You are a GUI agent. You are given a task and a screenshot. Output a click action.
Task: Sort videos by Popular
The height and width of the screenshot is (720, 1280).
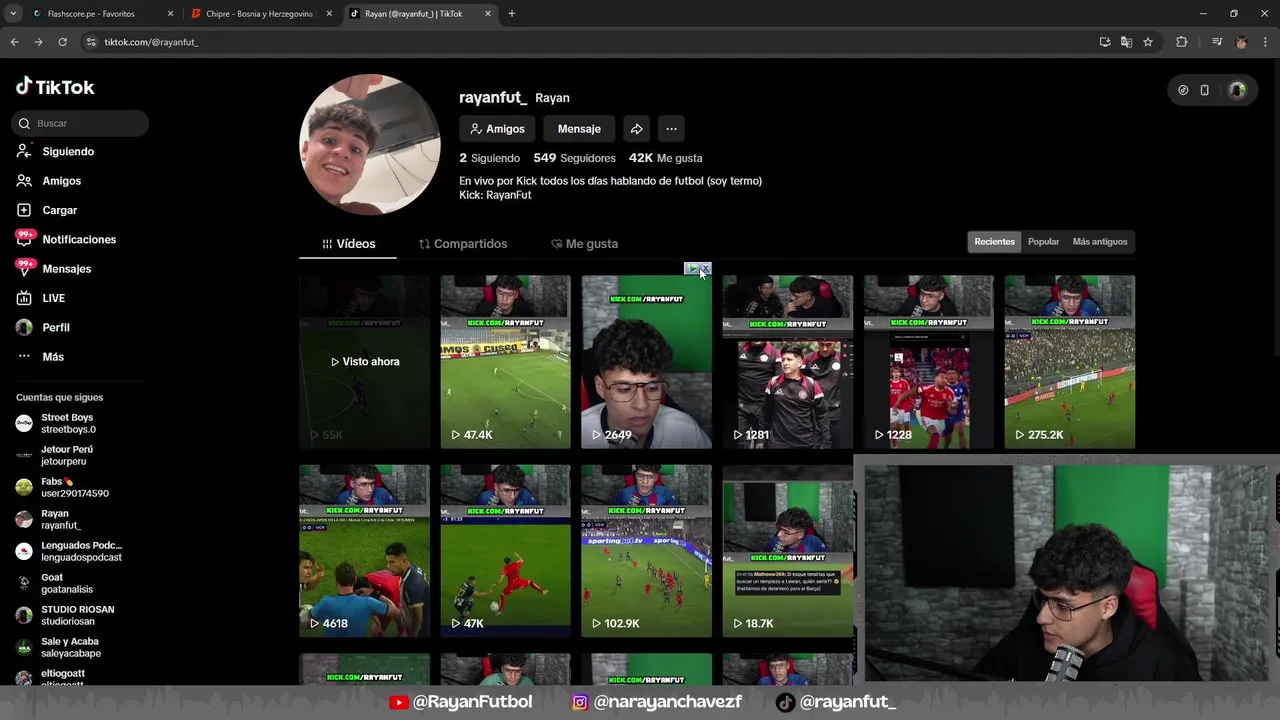point(1043,242)
